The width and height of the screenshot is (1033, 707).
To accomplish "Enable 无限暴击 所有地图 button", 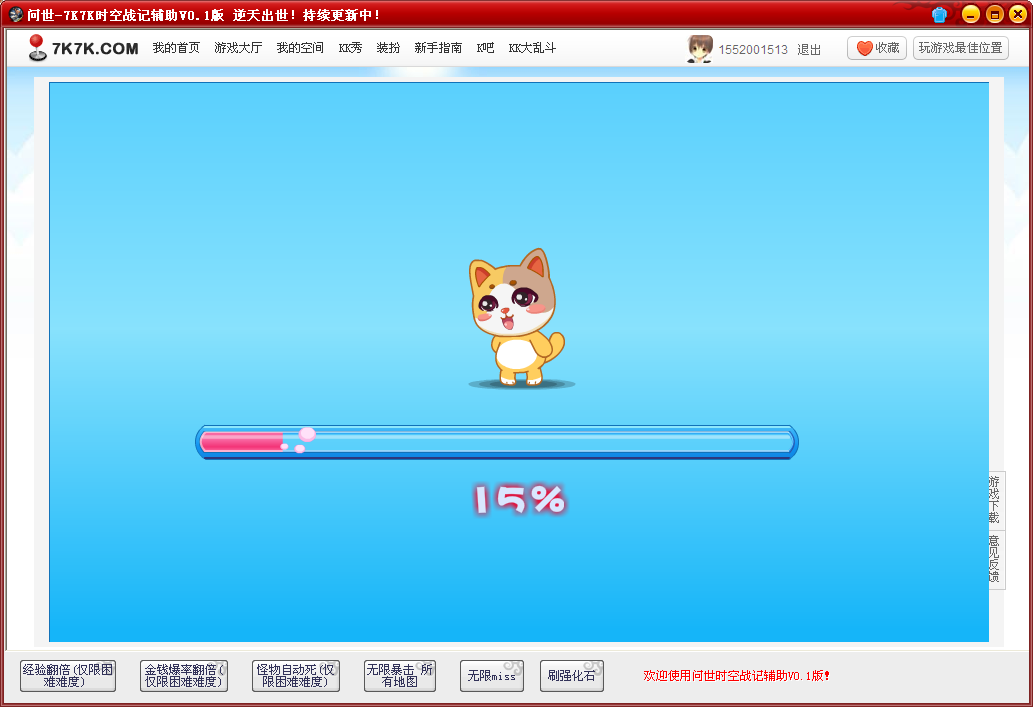I will [x=400, y=675].
